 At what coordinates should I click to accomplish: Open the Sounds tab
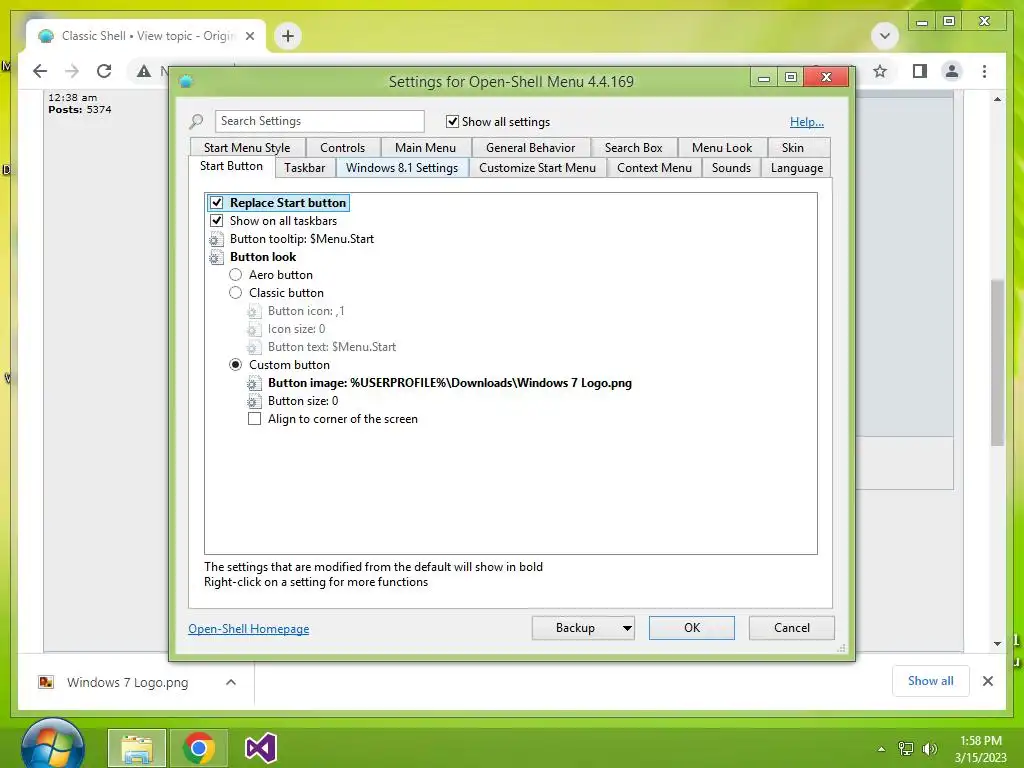[731, 168]
